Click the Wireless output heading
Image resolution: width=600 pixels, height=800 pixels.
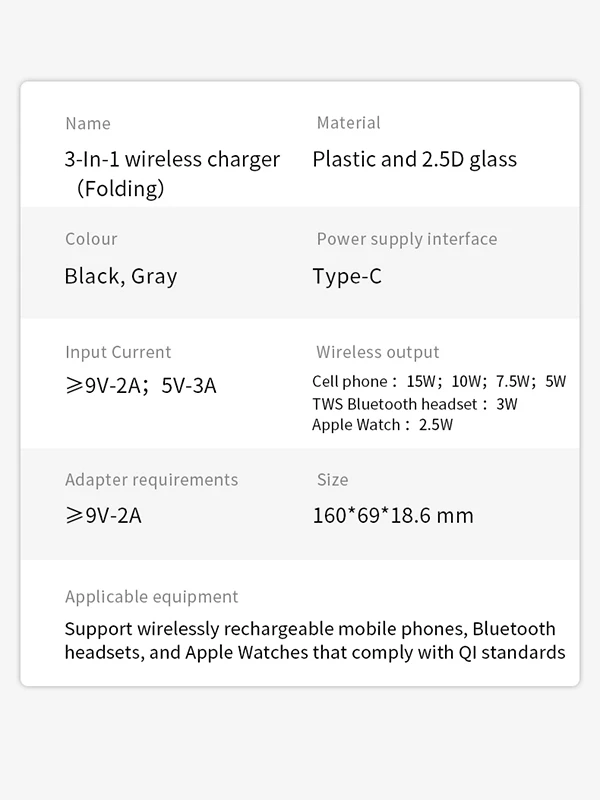[377, 352]
